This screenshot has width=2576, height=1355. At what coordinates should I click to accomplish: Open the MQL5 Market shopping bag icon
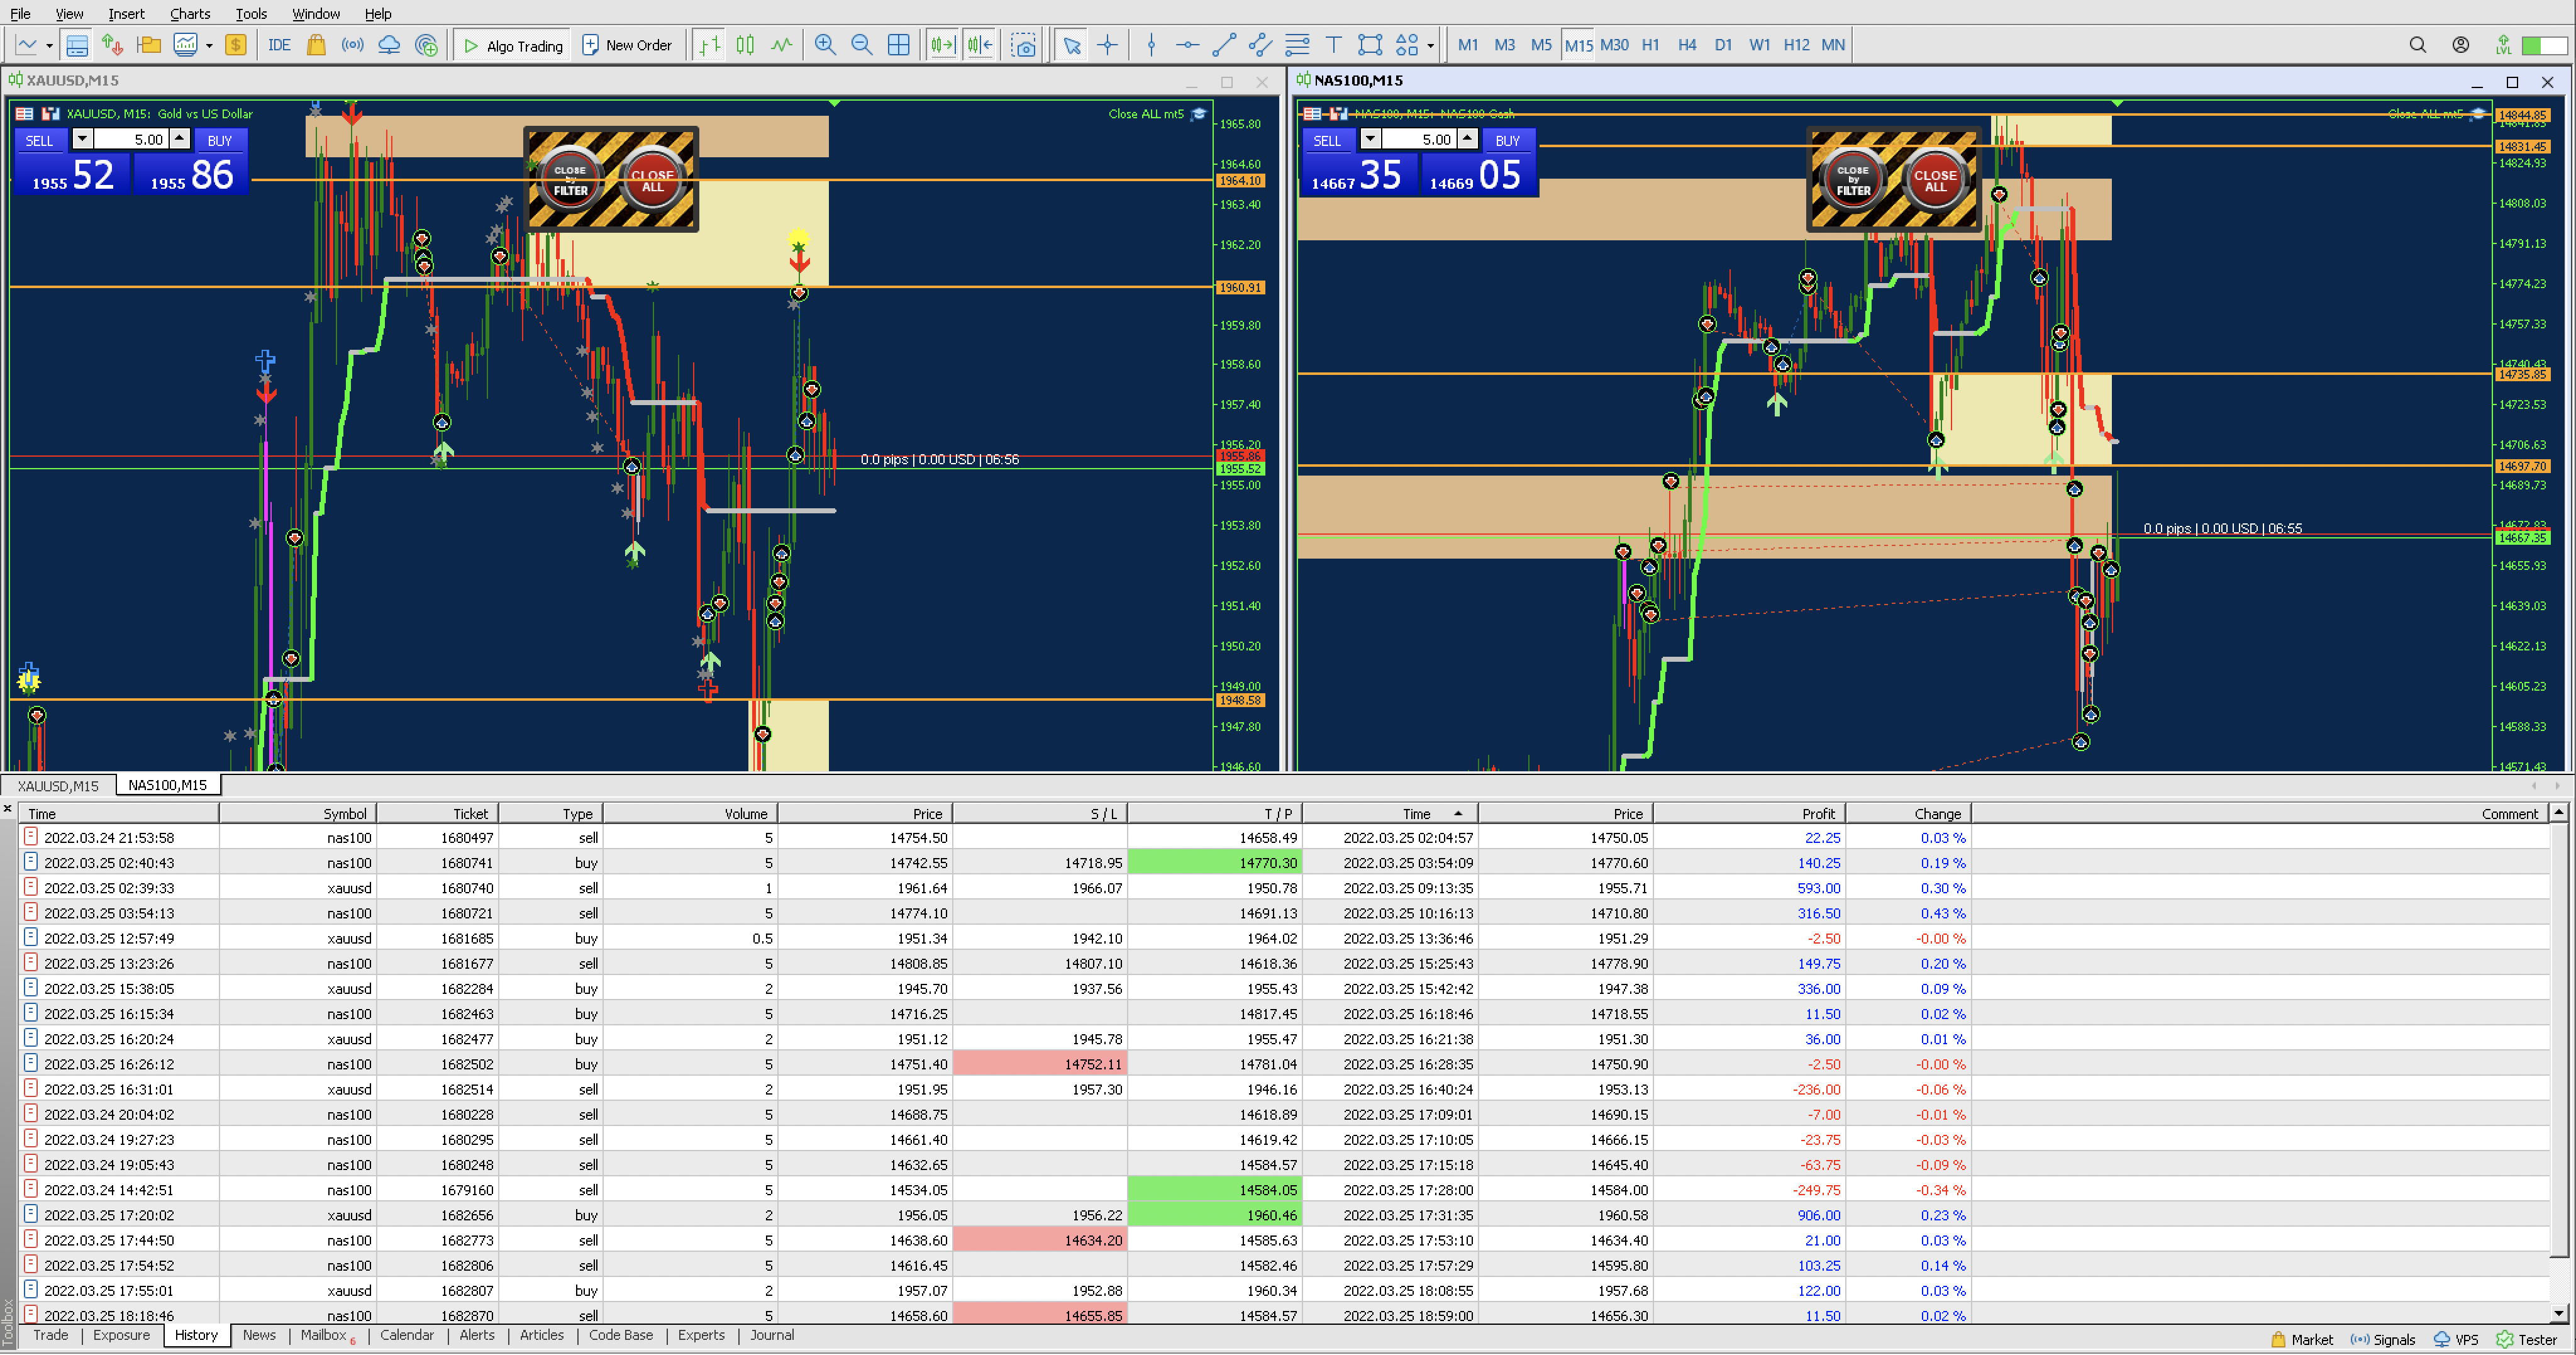point(316,45)
